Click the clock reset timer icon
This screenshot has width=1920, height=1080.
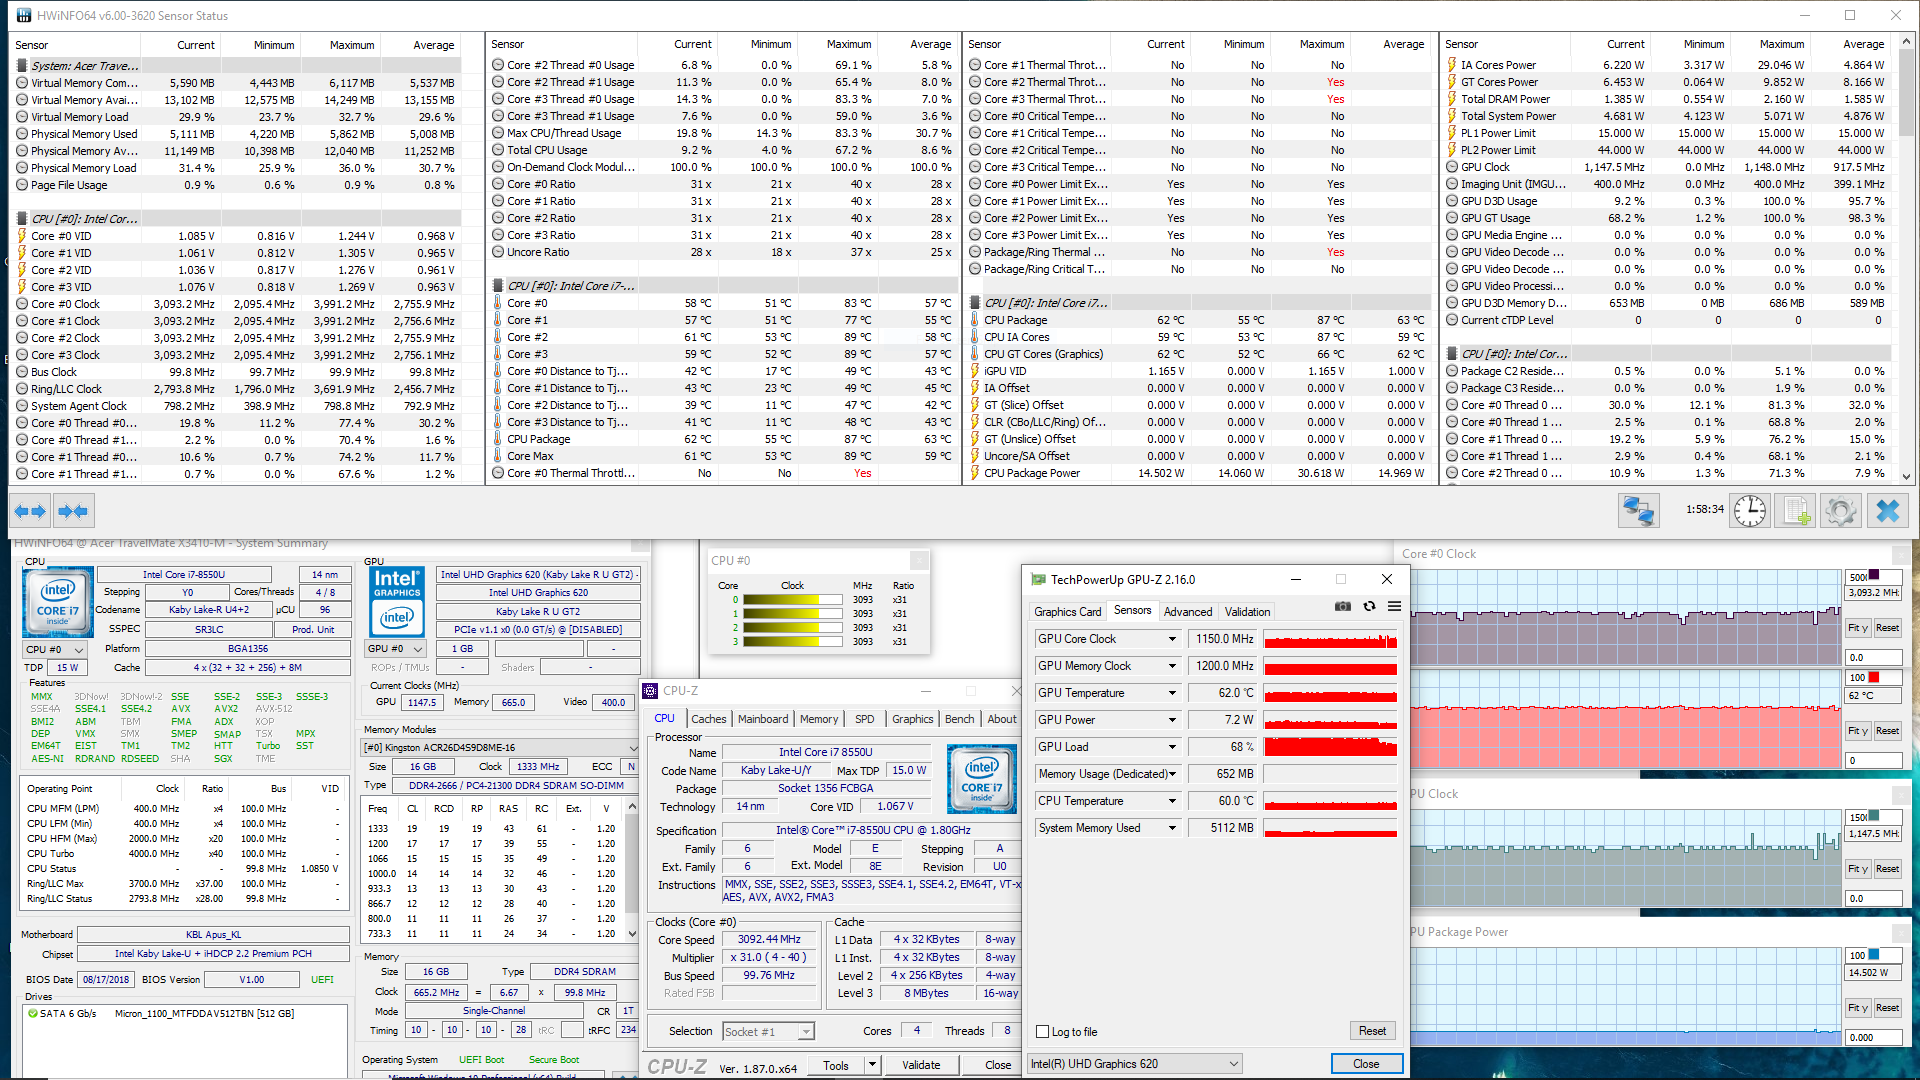[1749, 511]
